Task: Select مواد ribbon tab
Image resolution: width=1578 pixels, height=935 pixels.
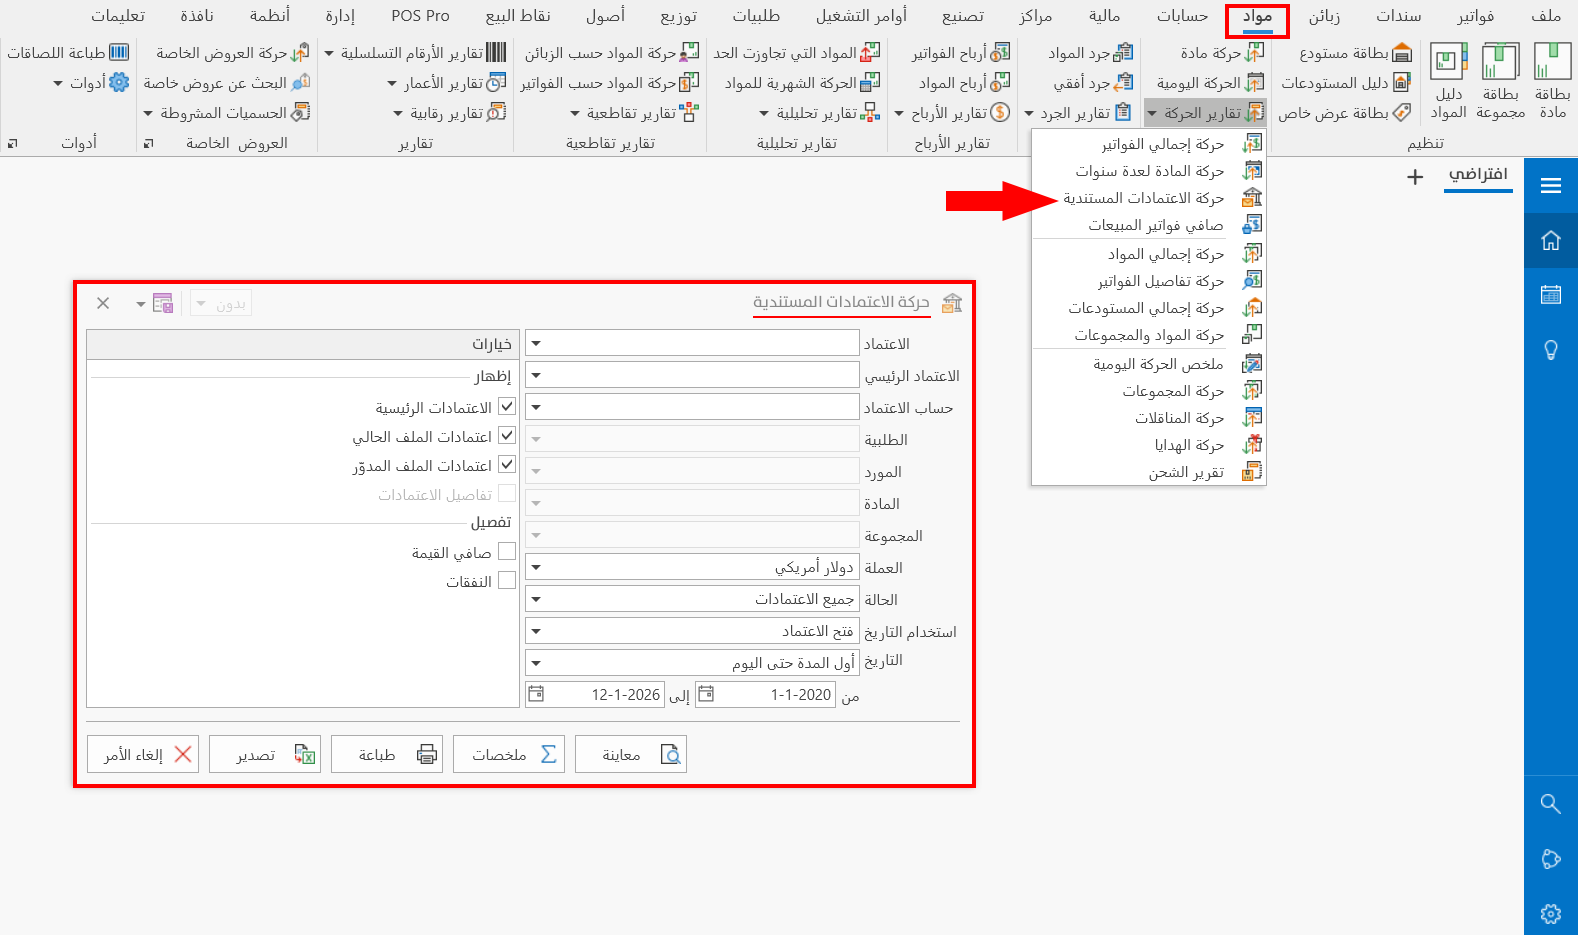Action: pyautogui.click(x=1257, y=18)
